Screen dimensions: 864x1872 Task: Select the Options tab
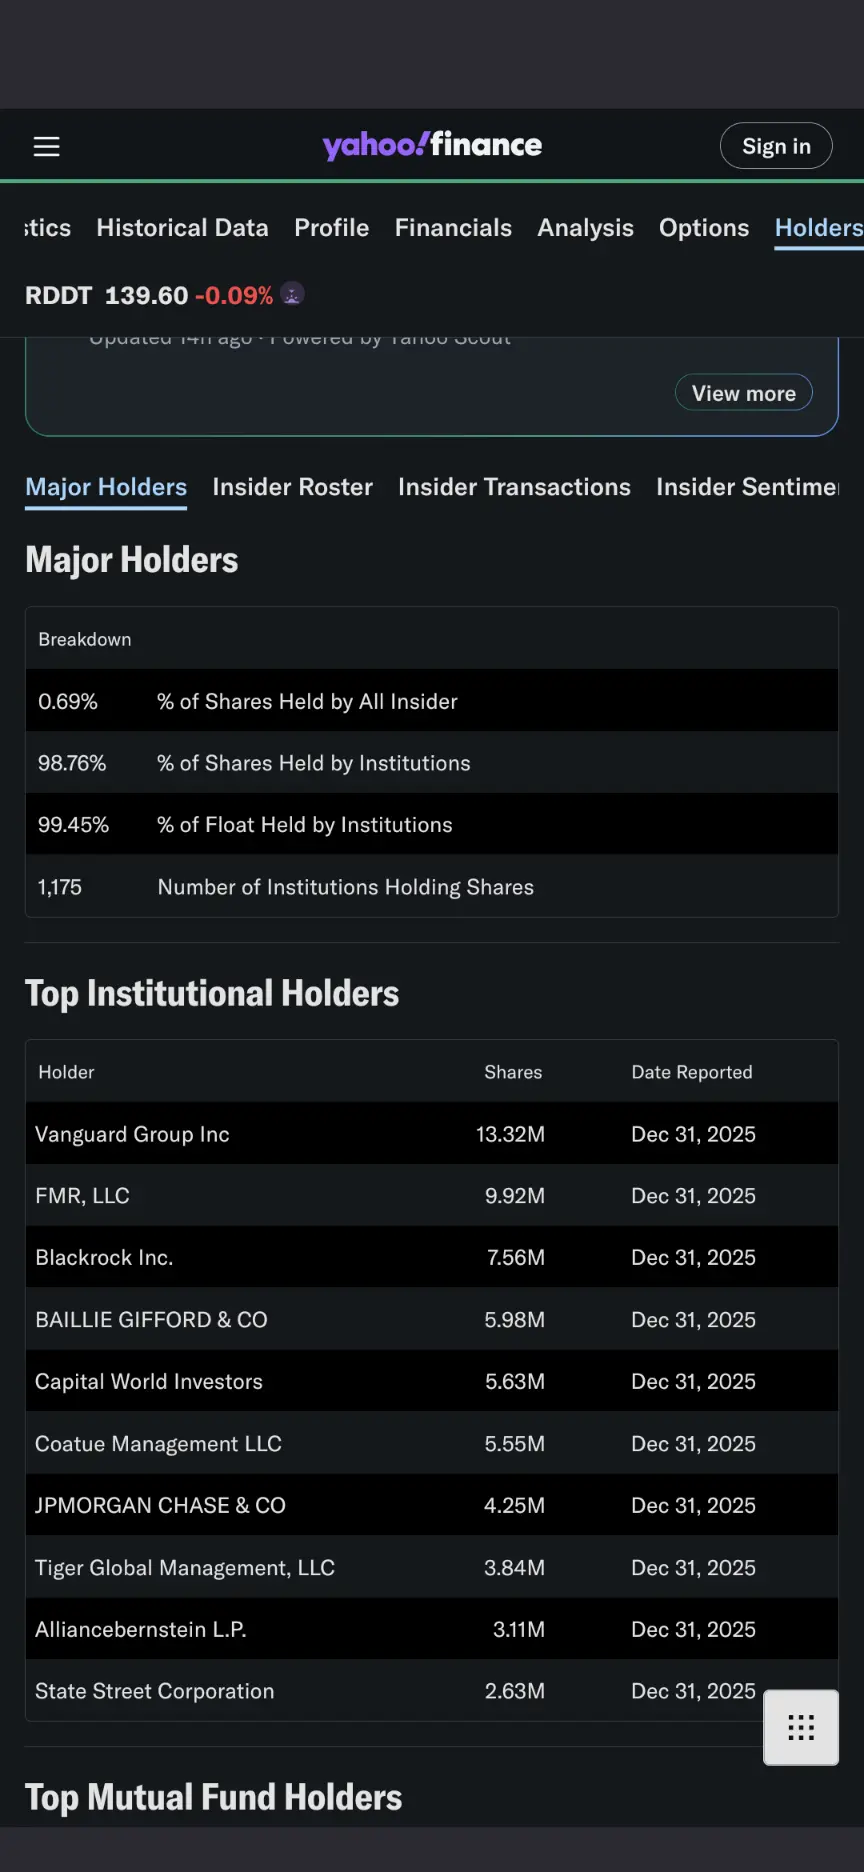tap(703, 228)
